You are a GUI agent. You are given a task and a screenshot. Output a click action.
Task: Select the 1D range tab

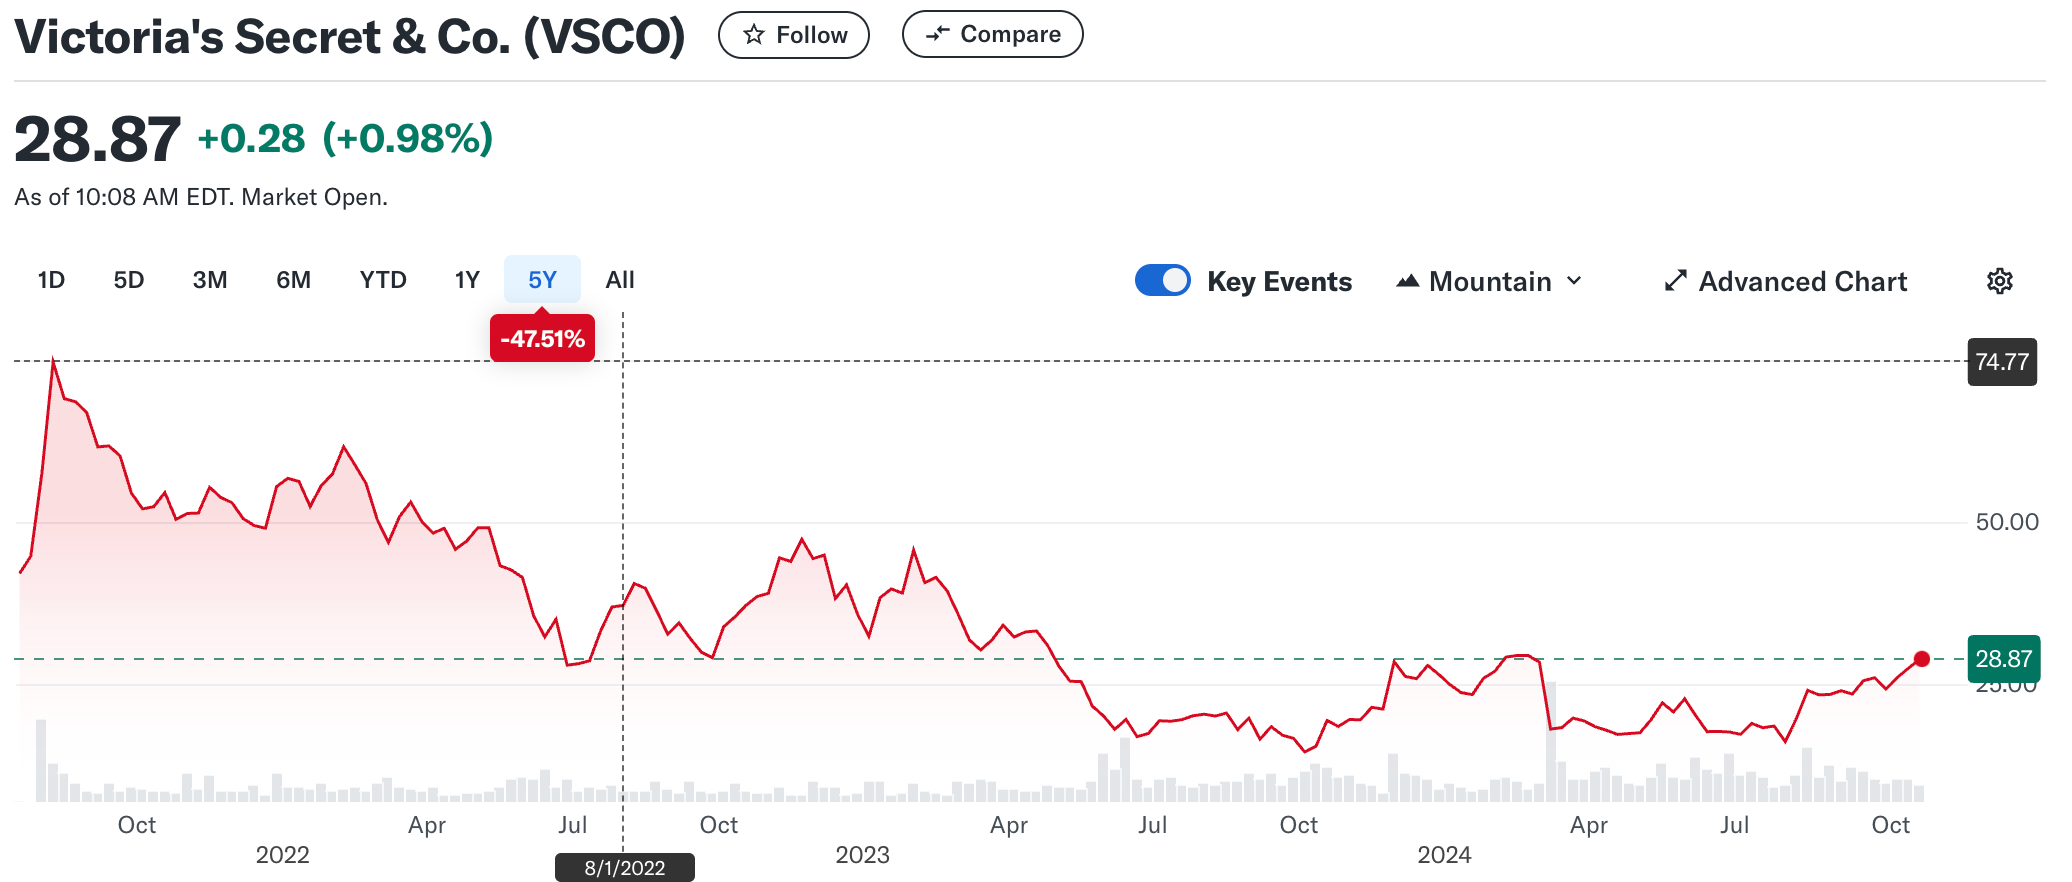[x=51, y=280]
